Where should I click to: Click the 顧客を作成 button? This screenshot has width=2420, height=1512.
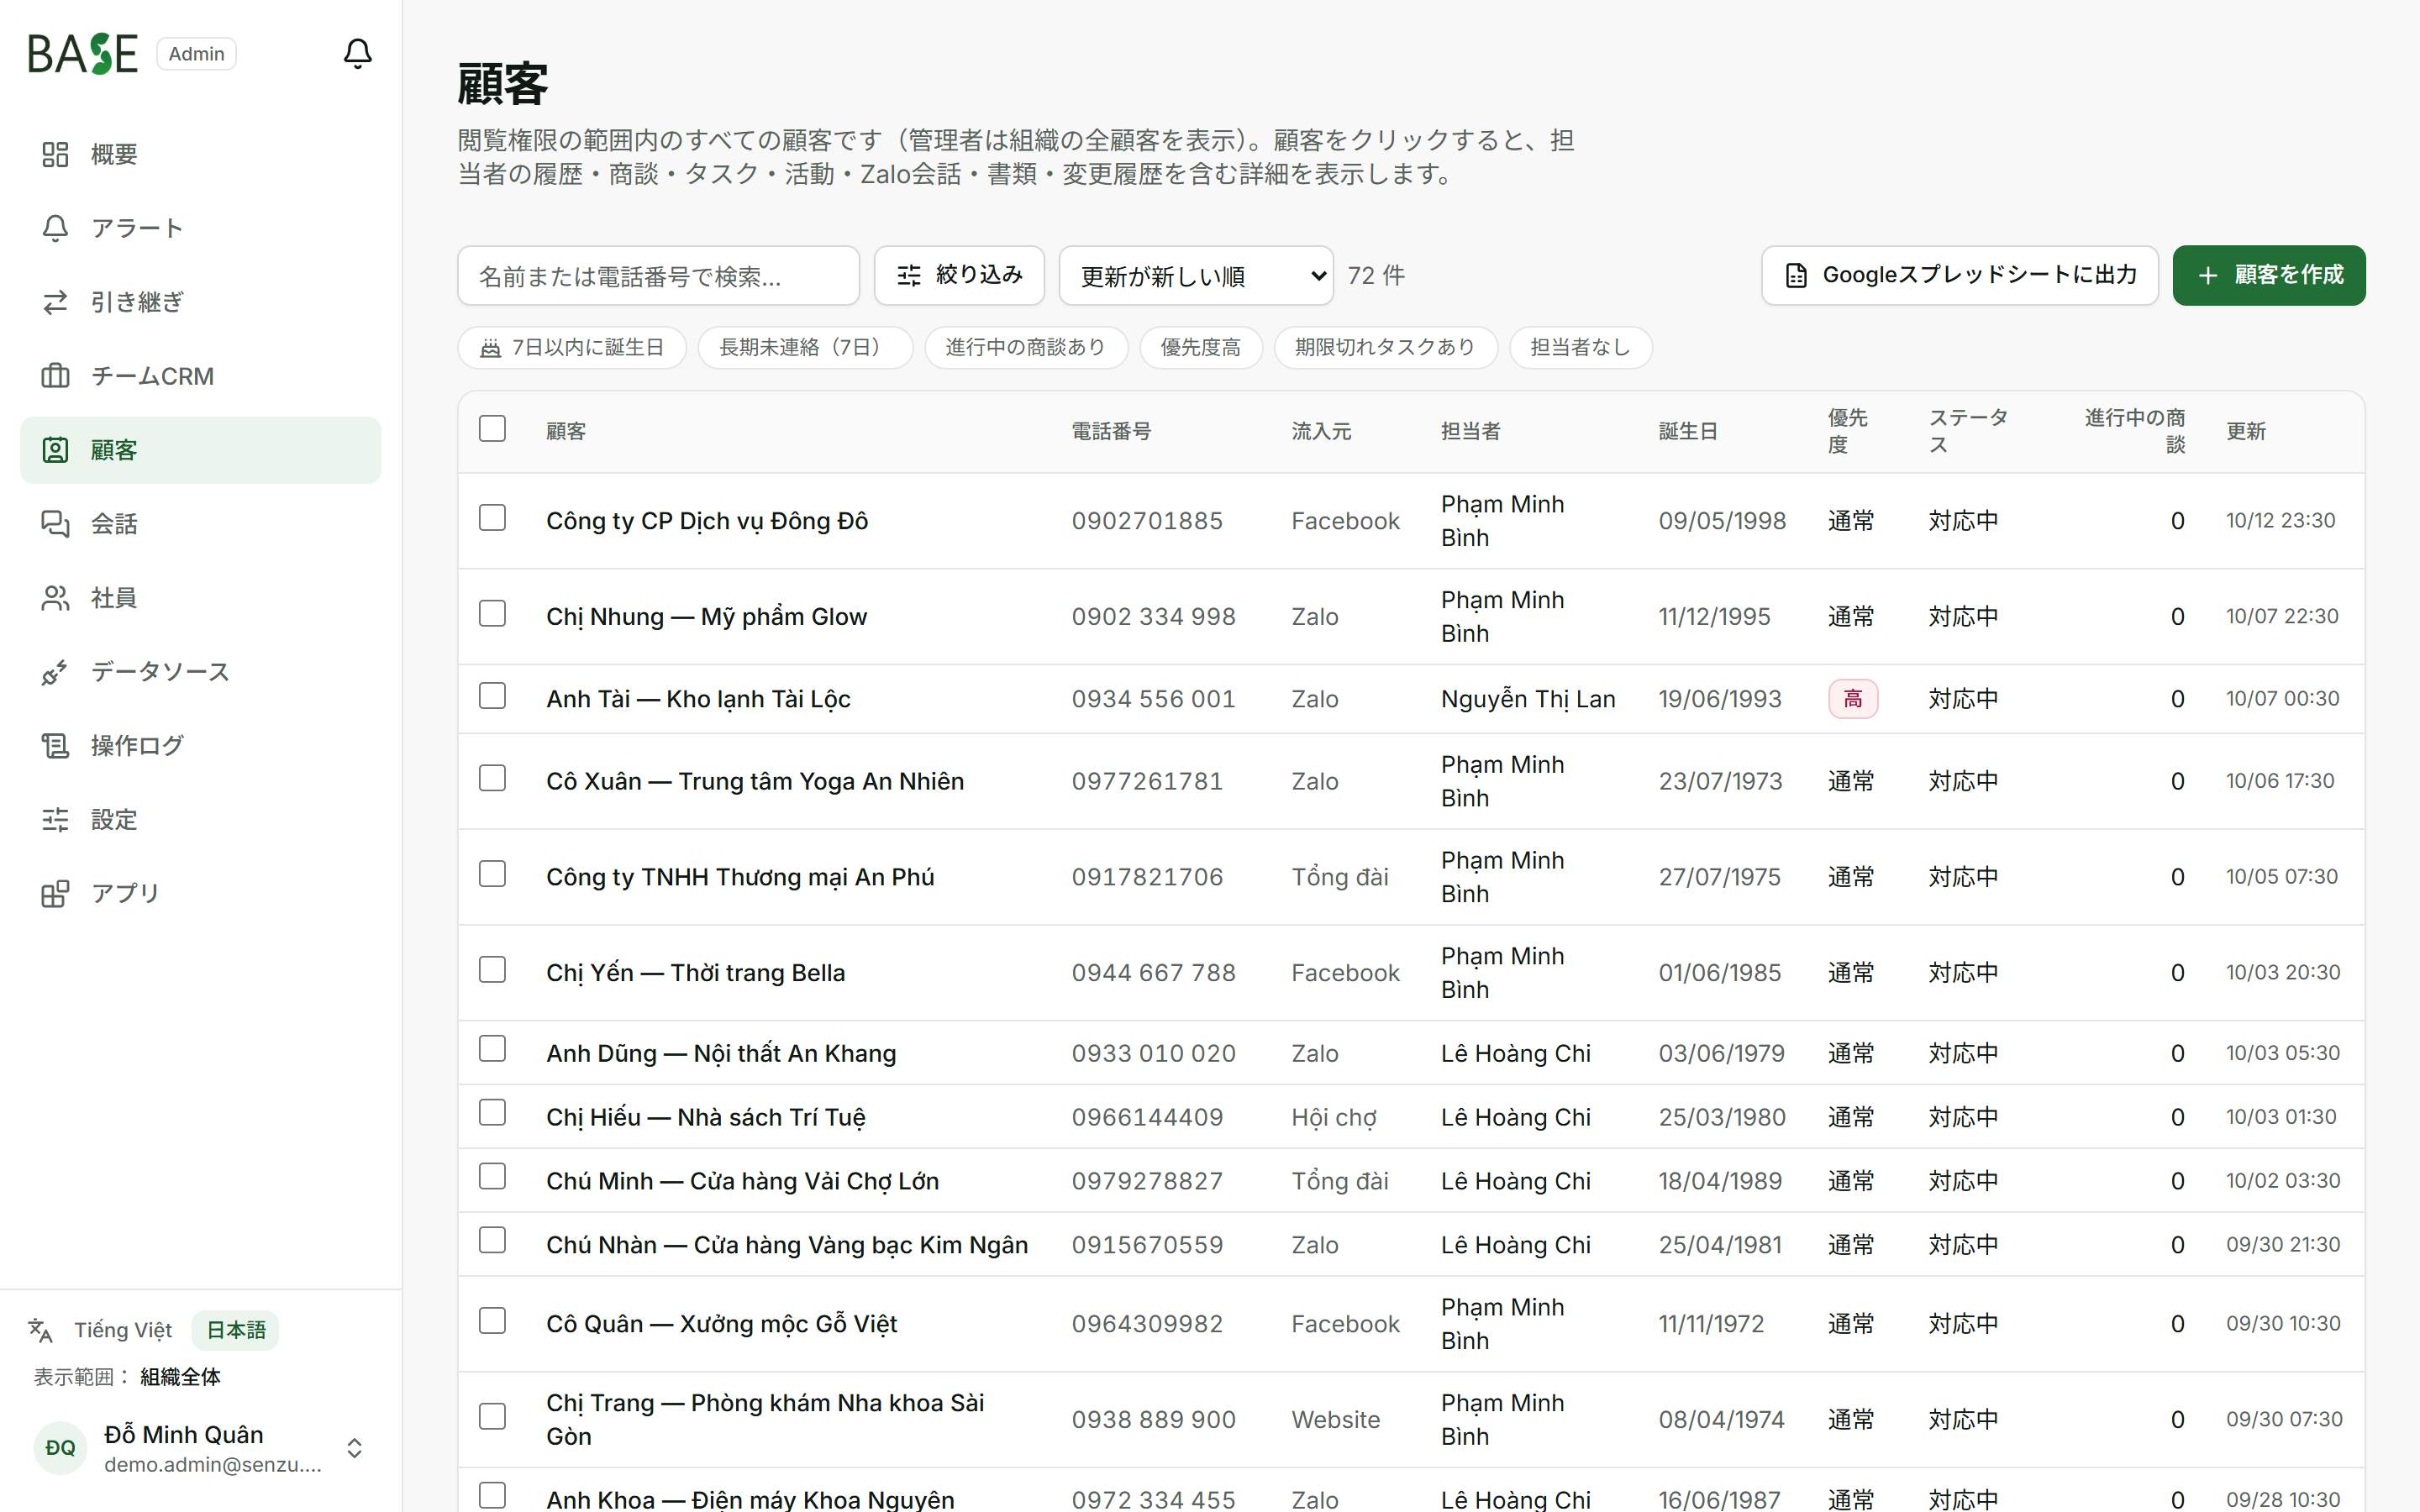coord(2269,275)
